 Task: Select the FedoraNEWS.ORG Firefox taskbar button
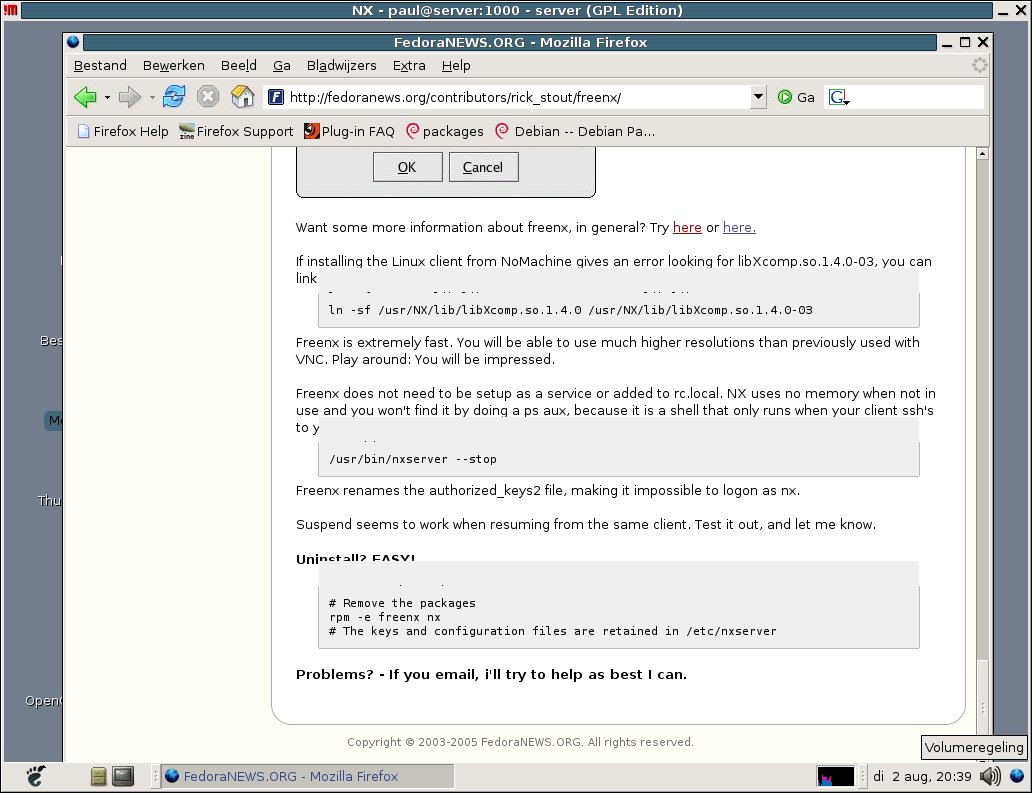coord(307,776)
